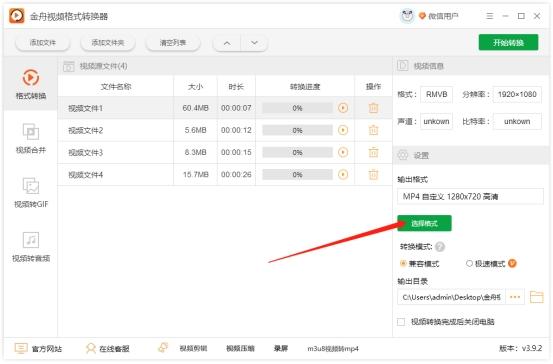This screenshot has width=553, height=364.
Task: Delete 视频文件3 with trash icon
Action: coord(373,152)
